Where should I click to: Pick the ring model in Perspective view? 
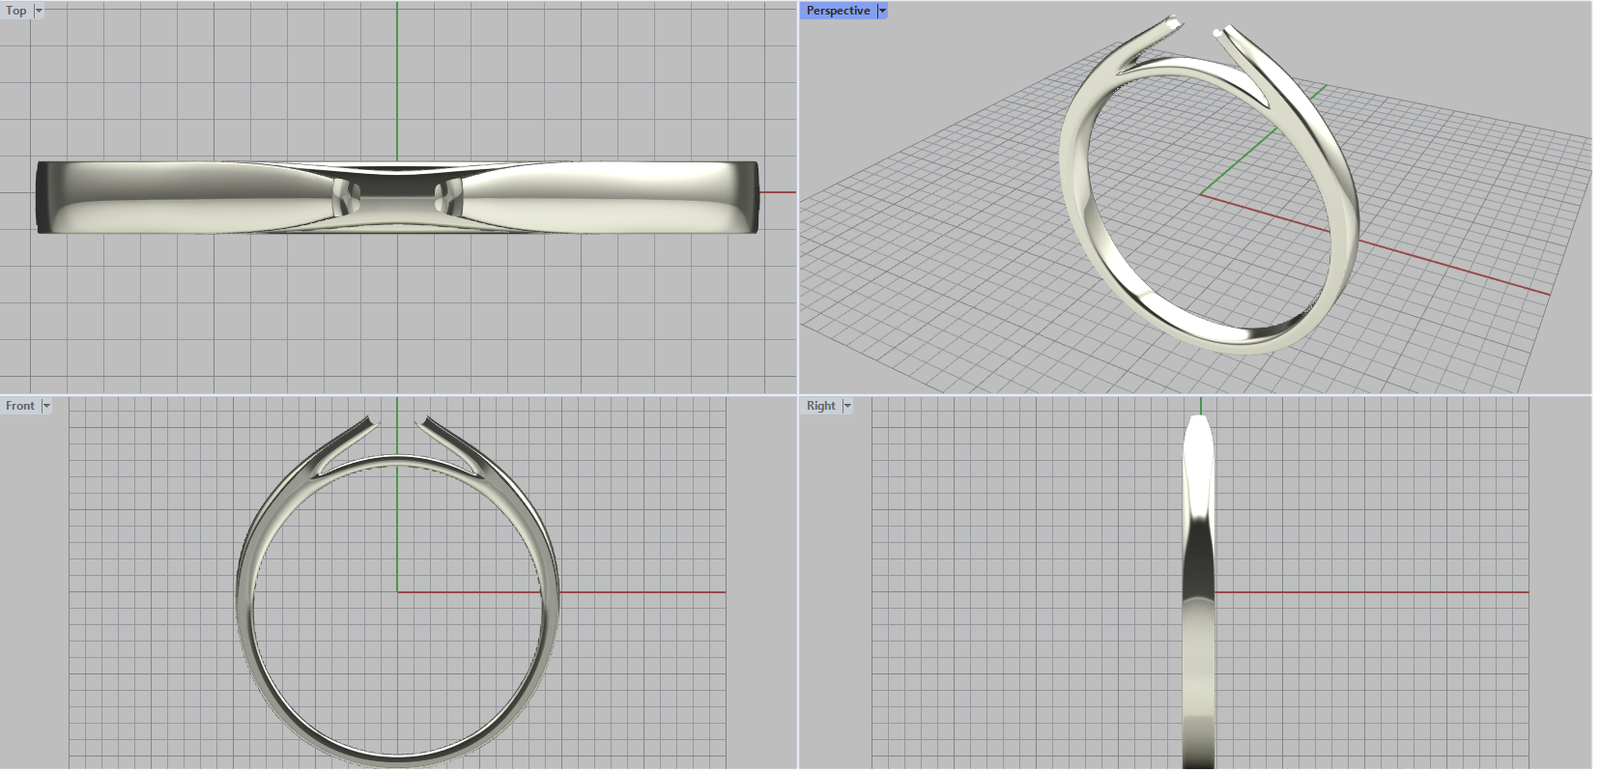1076,200
